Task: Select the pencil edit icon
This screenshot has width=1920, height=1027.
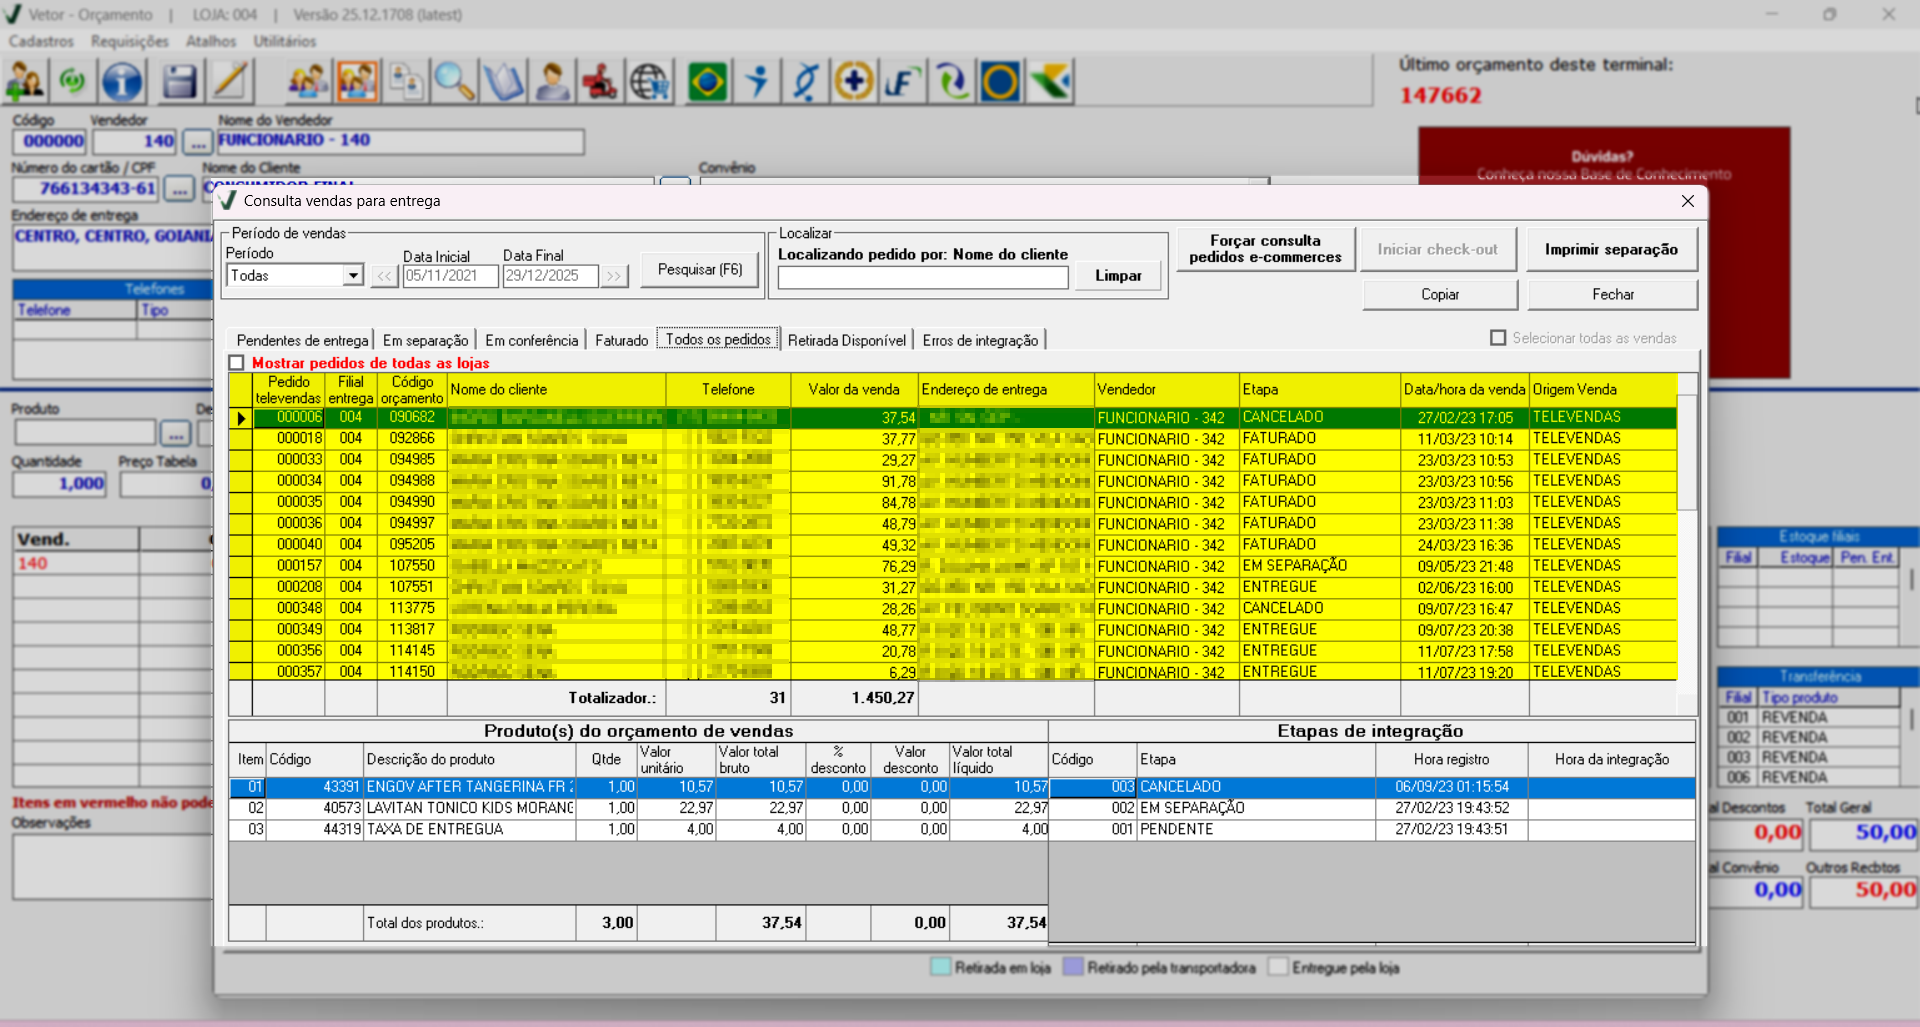Action: point(230,82)
